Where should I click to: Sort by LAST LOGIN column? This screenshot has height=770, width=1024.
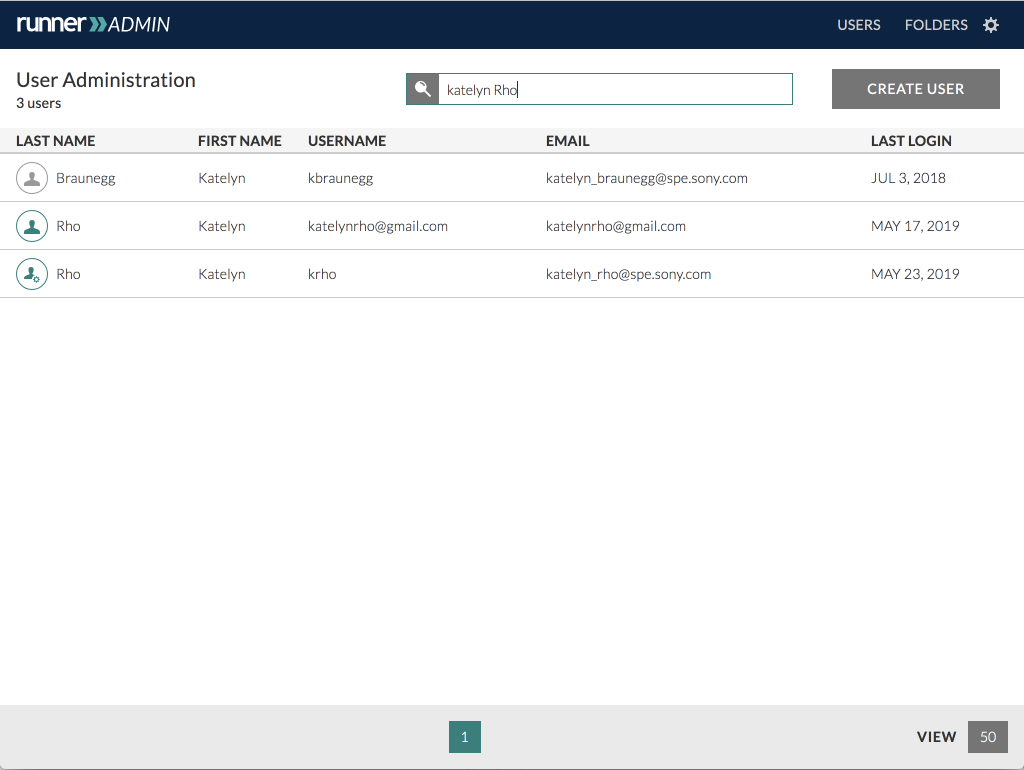click(x=911, y=141)
